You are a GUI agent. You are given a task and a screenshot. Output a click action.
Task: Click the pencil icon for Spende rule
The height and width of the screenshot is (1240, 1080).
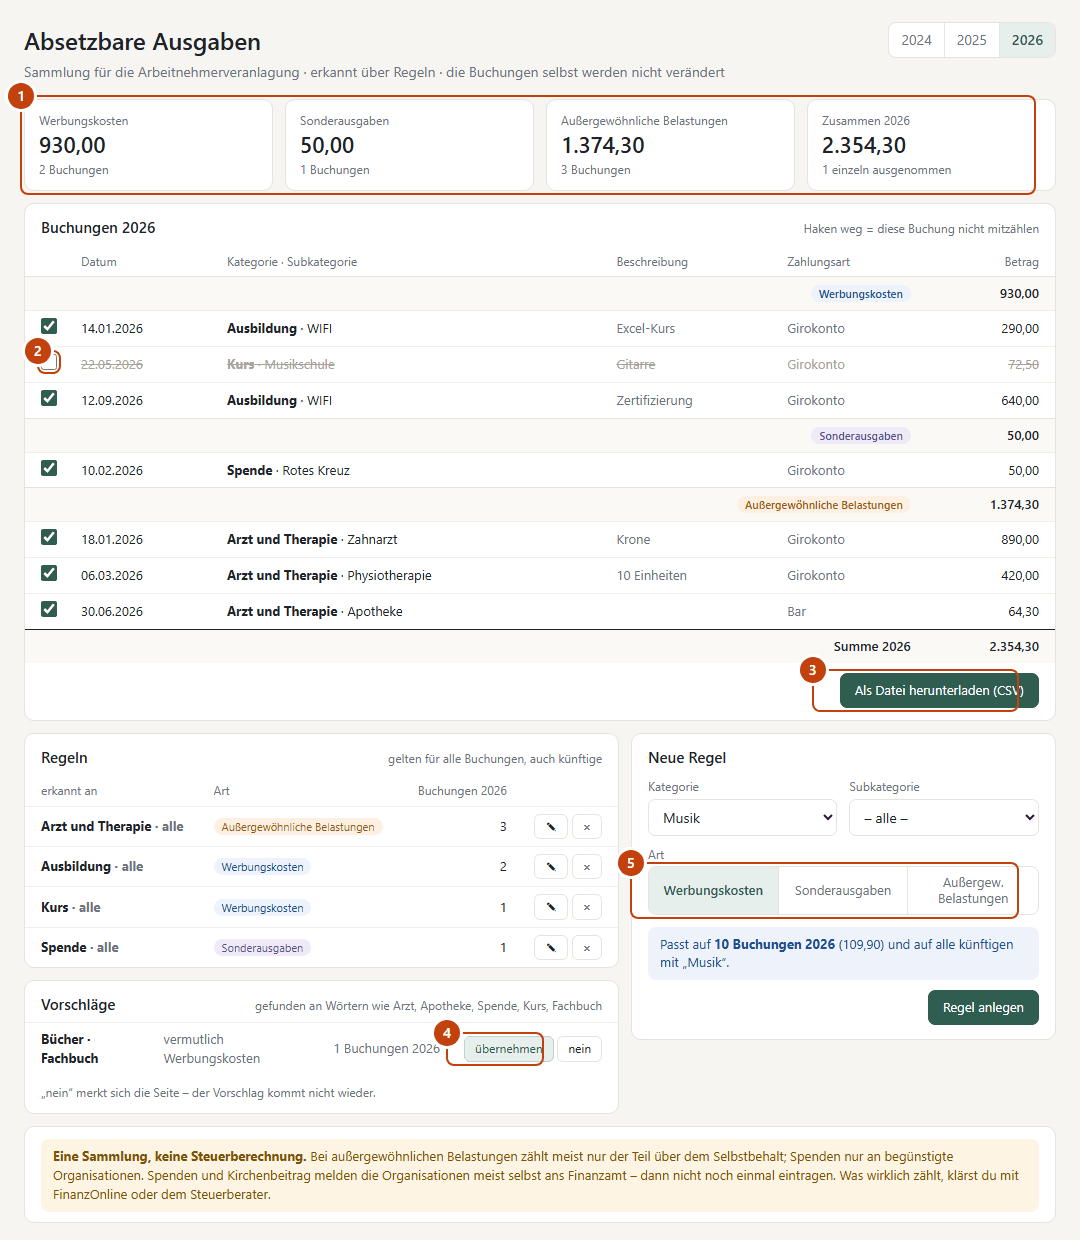551,948
